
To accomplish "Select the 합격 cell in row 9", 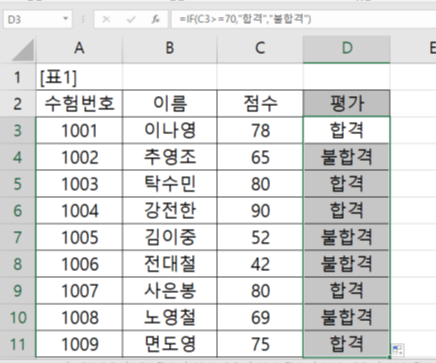I will (347, 290).
